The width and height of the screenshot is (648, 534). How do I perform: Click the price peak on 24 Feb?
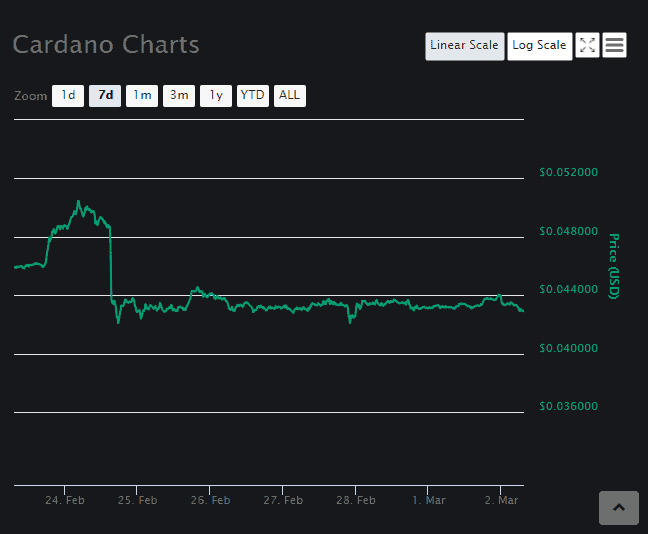click(x=78, y=202)
